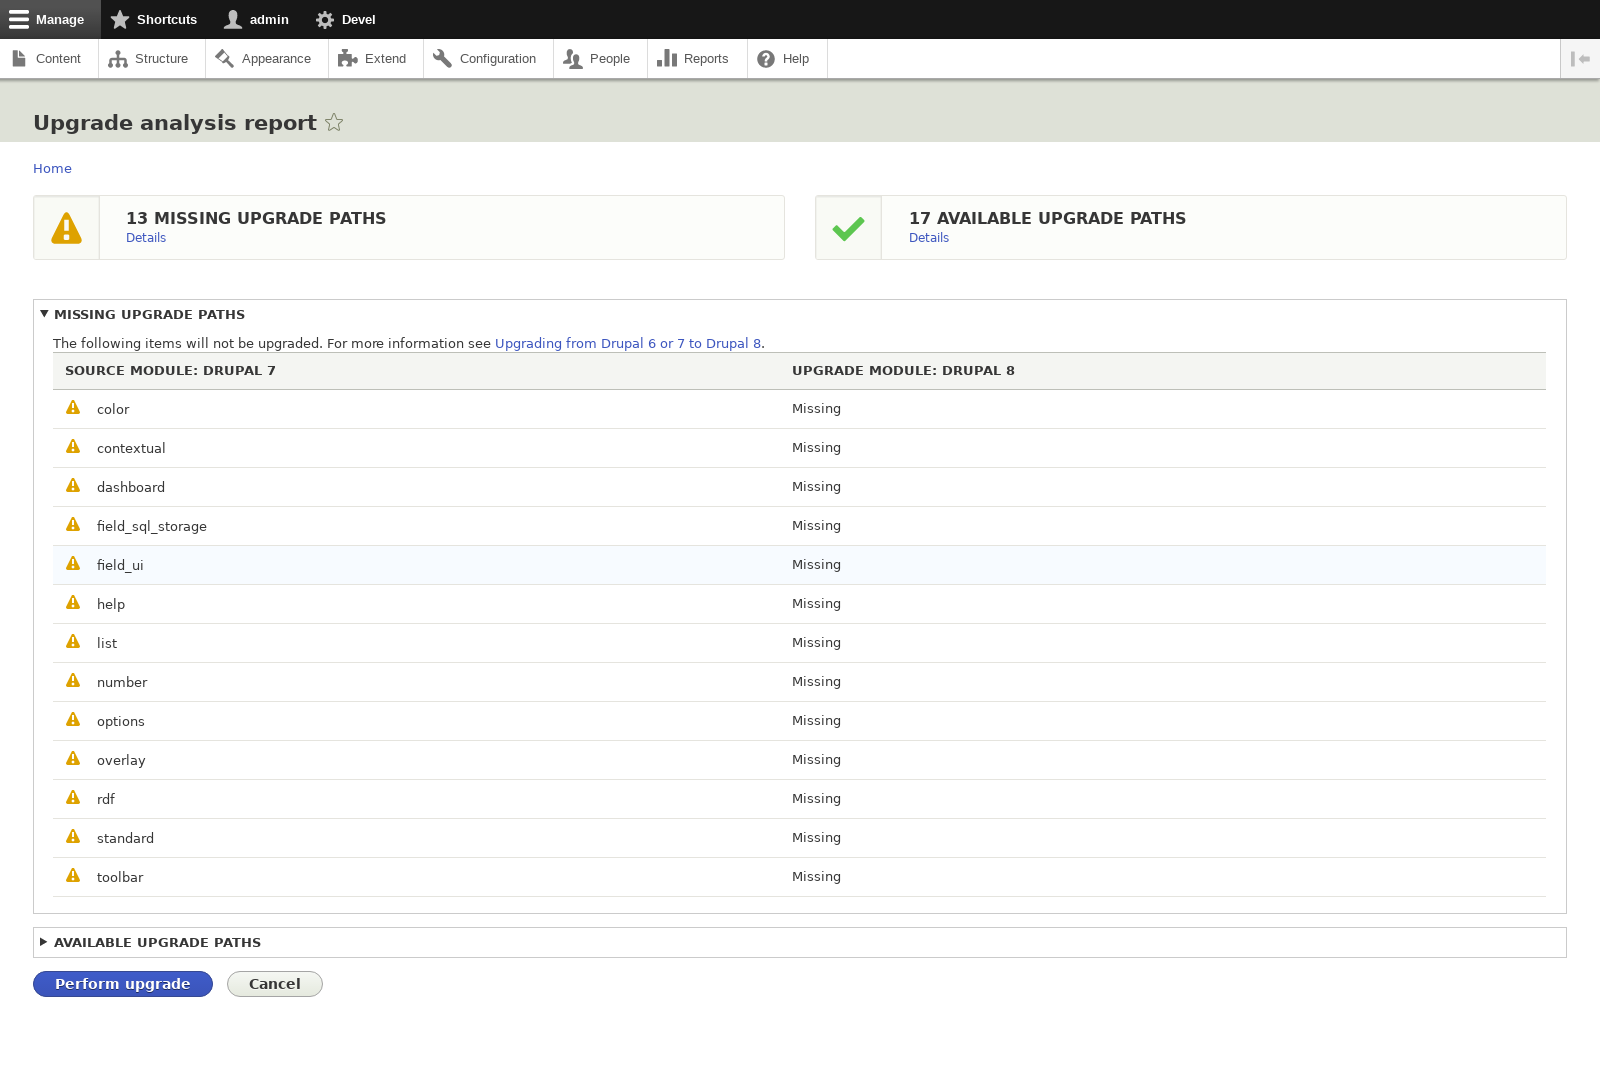Click the Manage hamburger icon
Image resolution: width=1600 pixels, height=1091 pixels.
coord(19,20)
